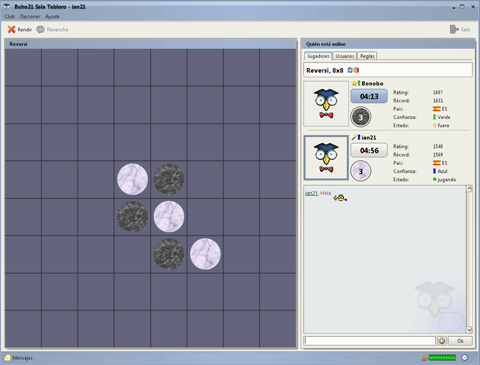
Task: Click the chat message input field
Action: [370, 341]
